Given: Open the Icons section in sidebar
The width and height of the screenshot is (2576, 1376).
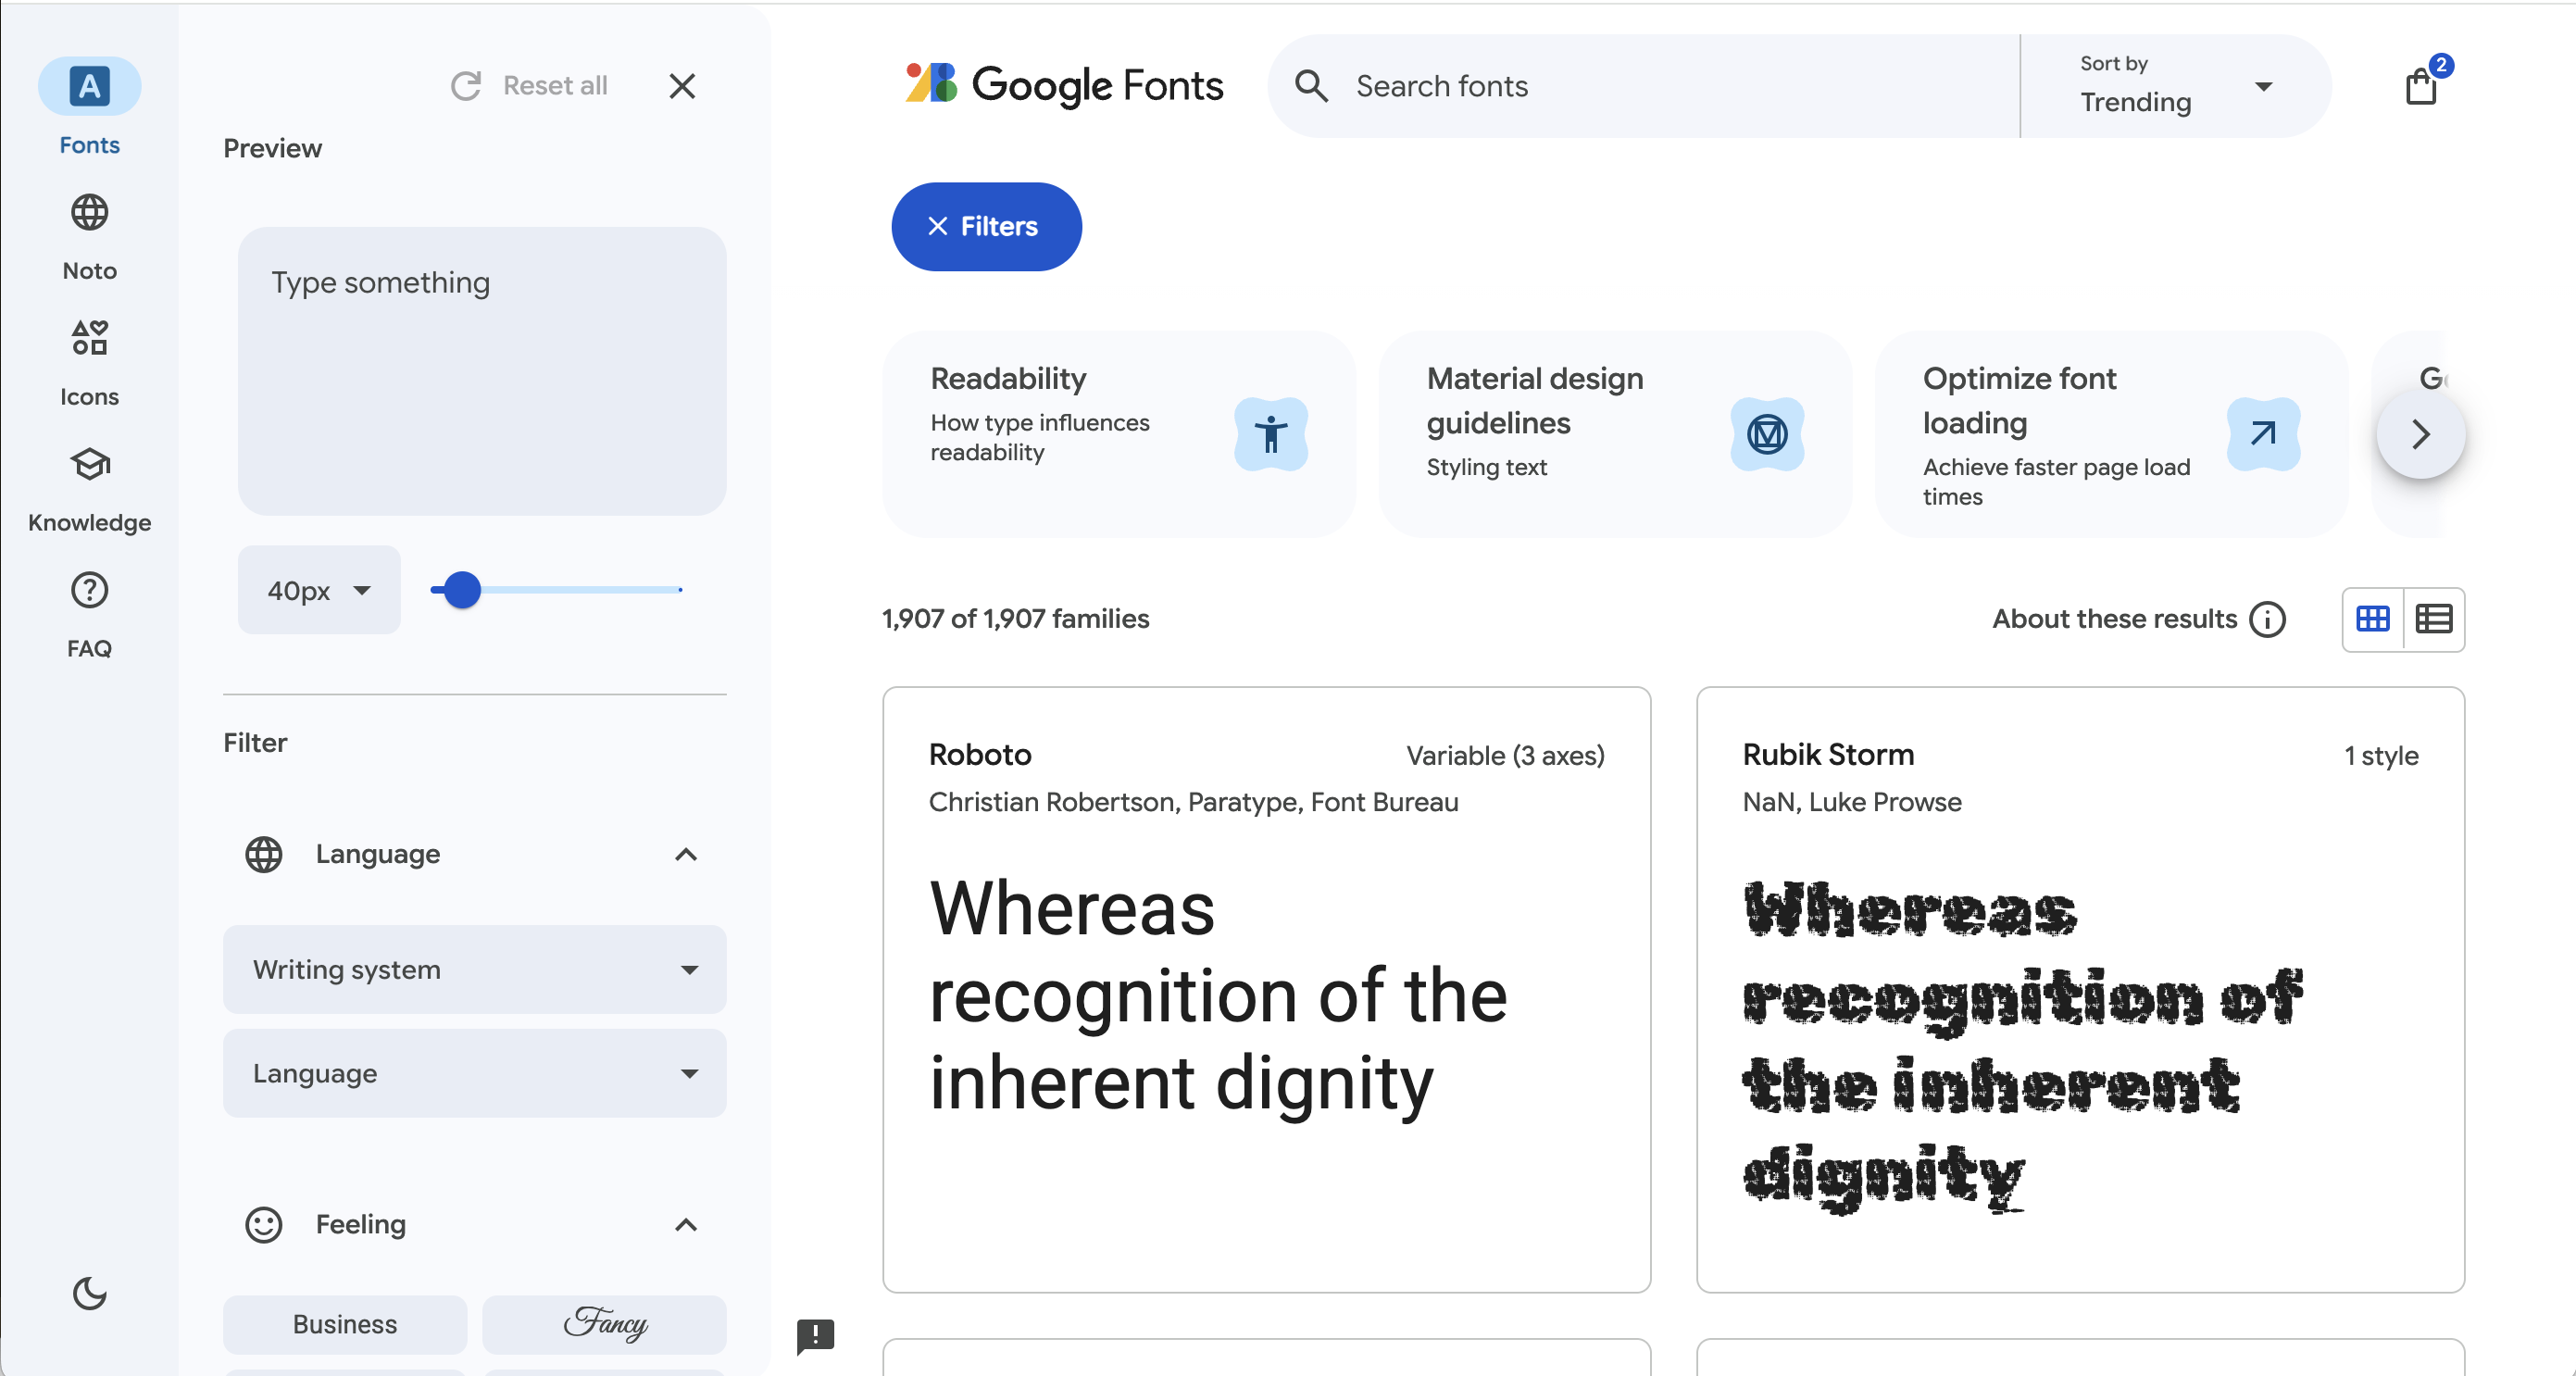Looking at the screenshot, I should click(89, 363).
